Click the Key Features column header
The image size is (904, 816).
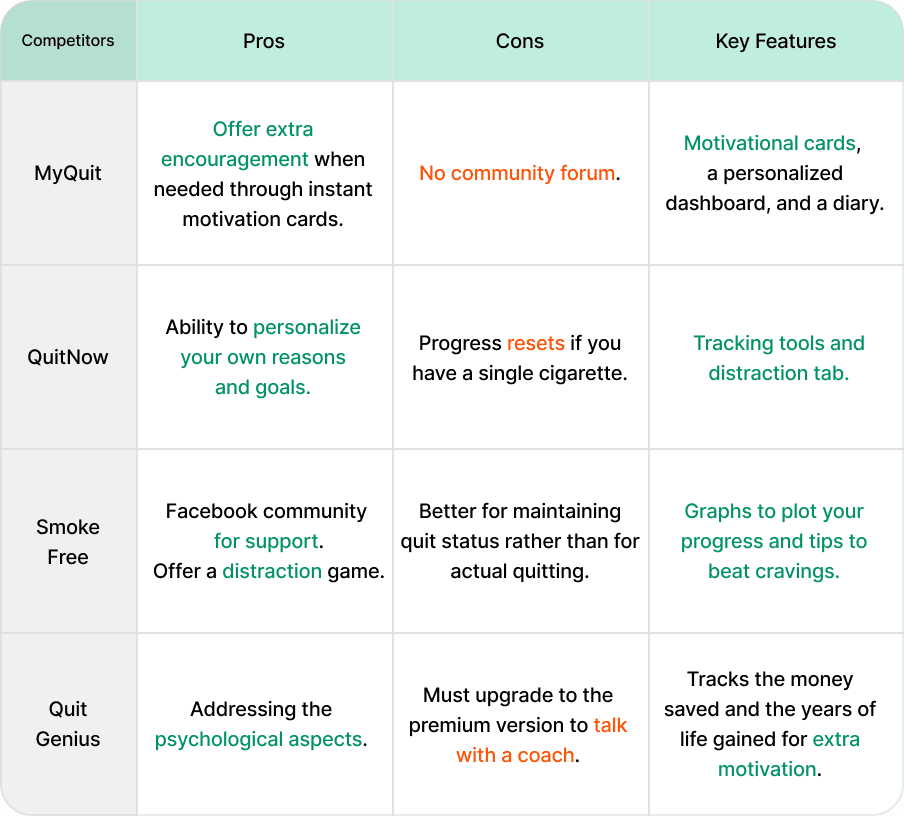pos(775,41)
